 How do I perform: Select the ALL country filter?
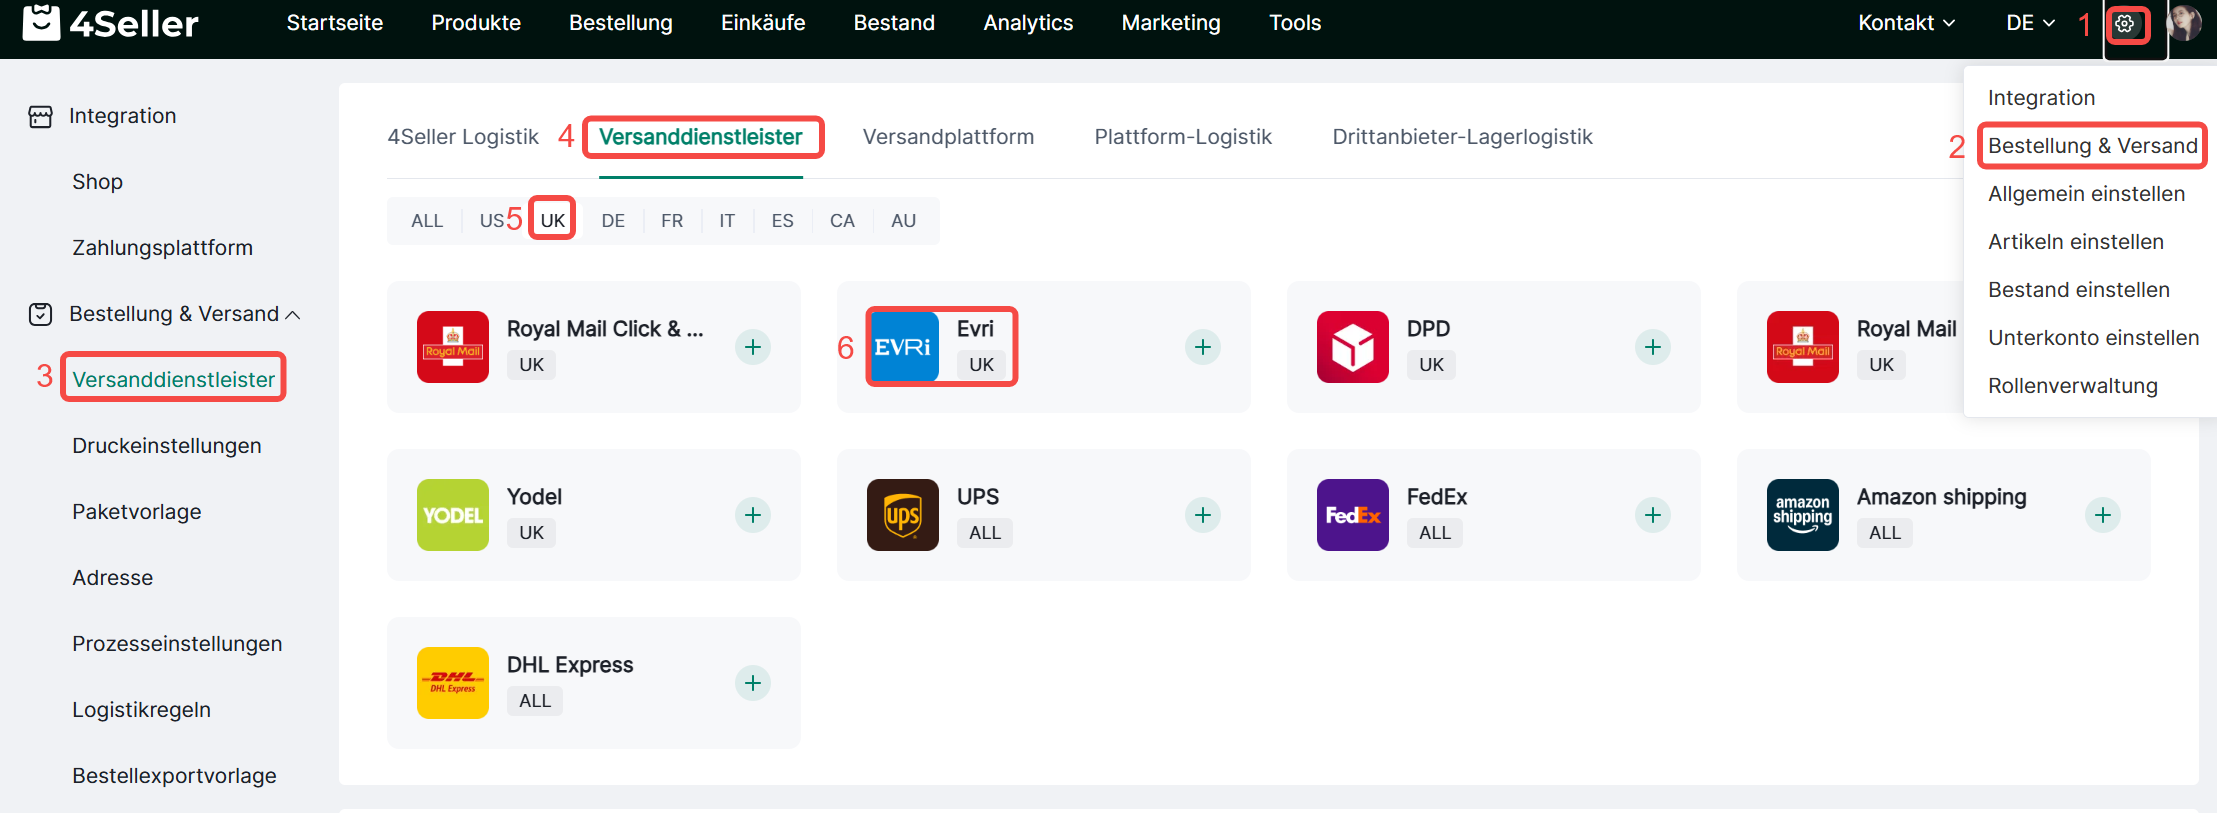click(x=427, y=221)
